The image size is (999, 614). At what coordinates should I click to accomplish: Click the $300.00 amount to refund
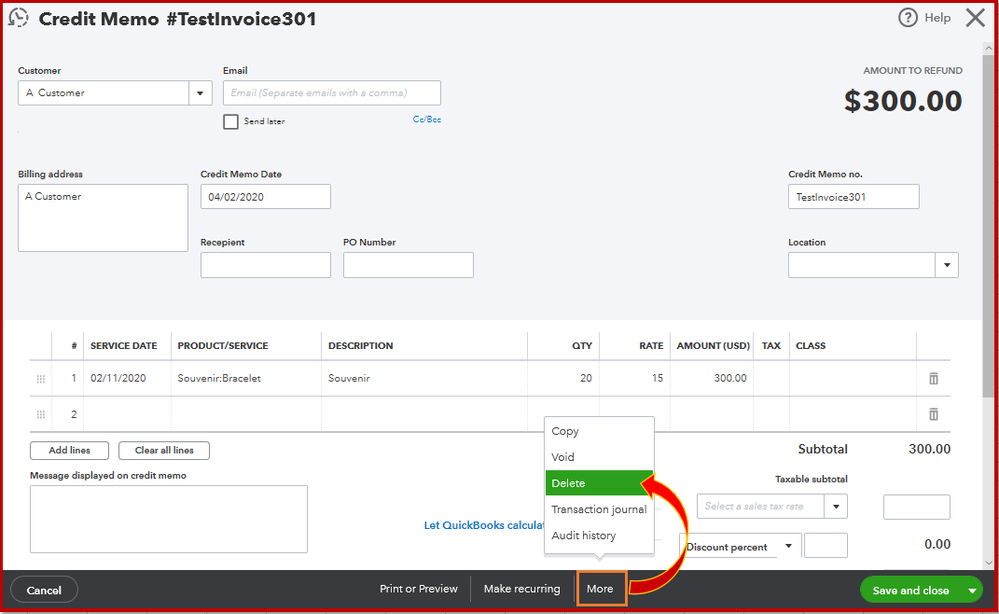click(x=903, y=101)
